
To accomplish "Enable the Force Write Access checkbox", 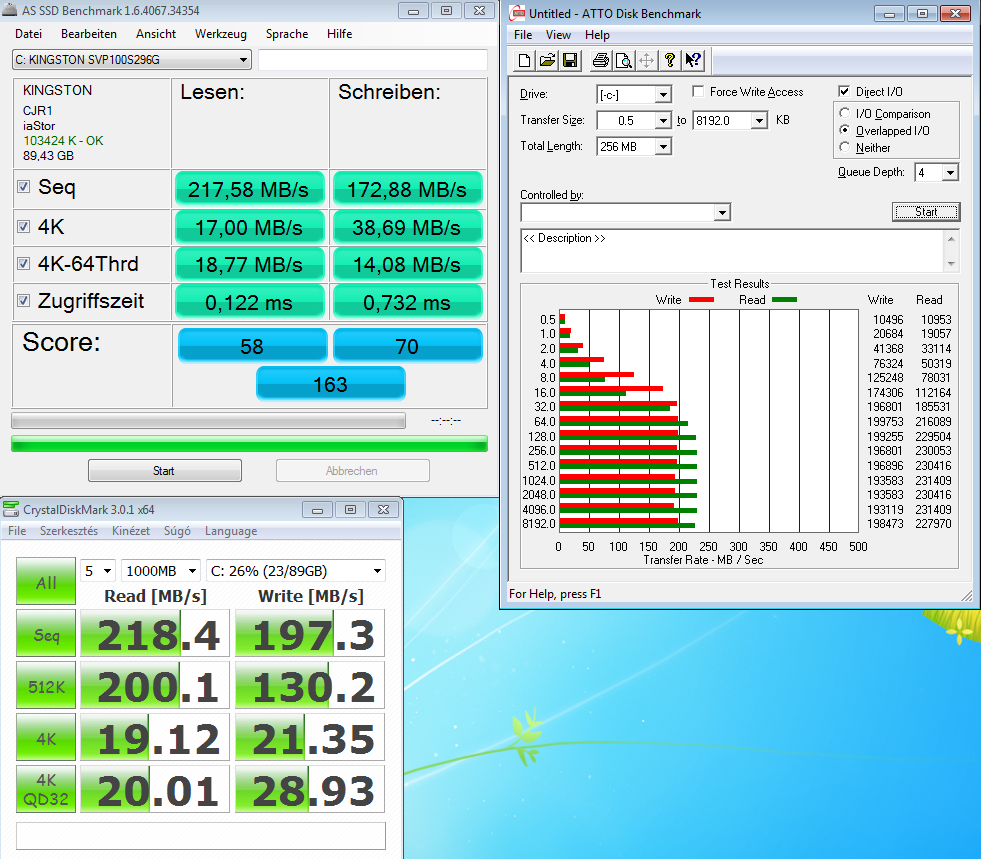I will tap(698, 92).
